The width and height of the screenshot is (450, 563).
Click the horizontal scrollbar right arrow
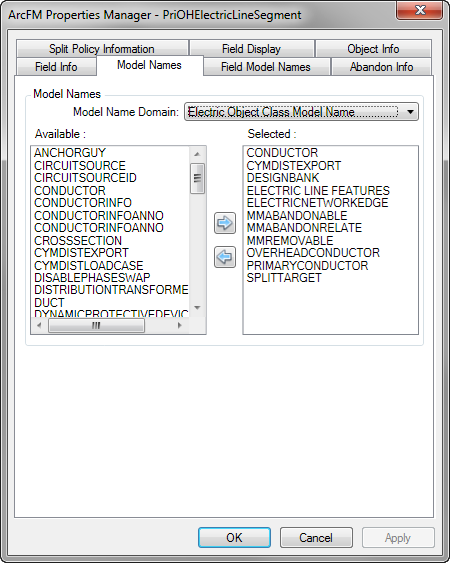coord(180,326)
